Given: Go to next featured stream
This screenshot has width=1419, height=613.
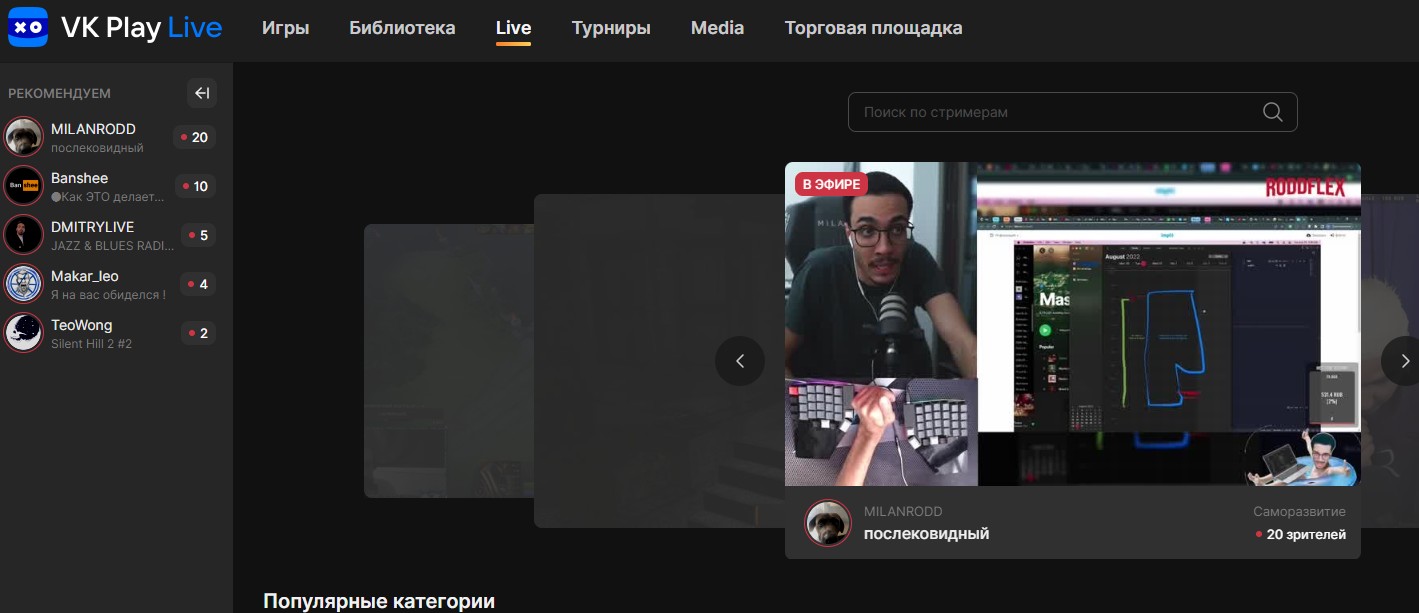Looking at the screenshot, I should [x=1403, y=361].
